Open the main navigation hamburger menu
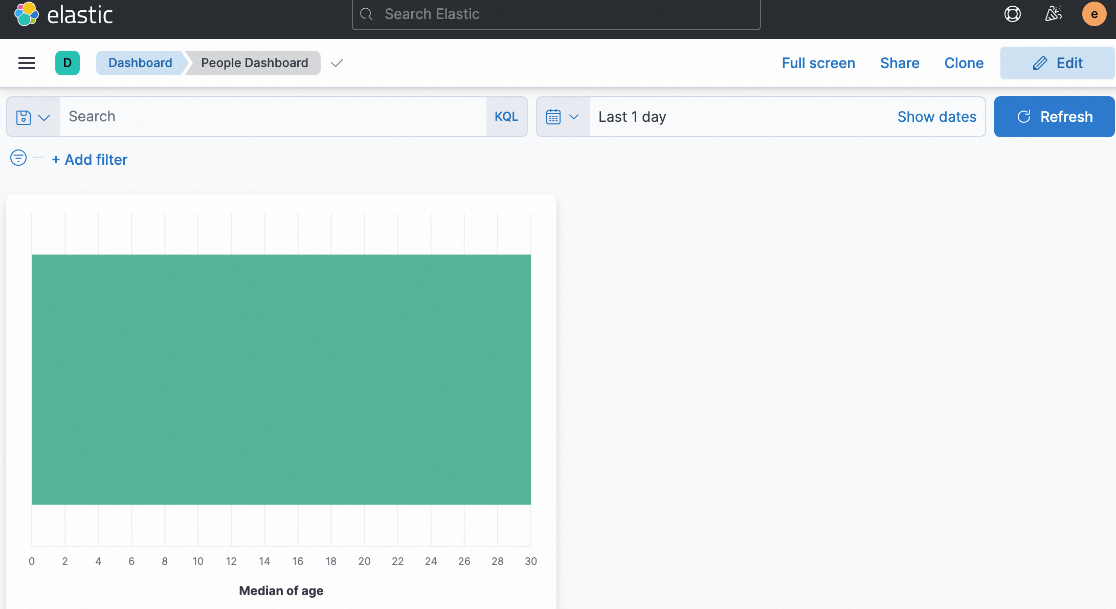 (x=27, y=63)
